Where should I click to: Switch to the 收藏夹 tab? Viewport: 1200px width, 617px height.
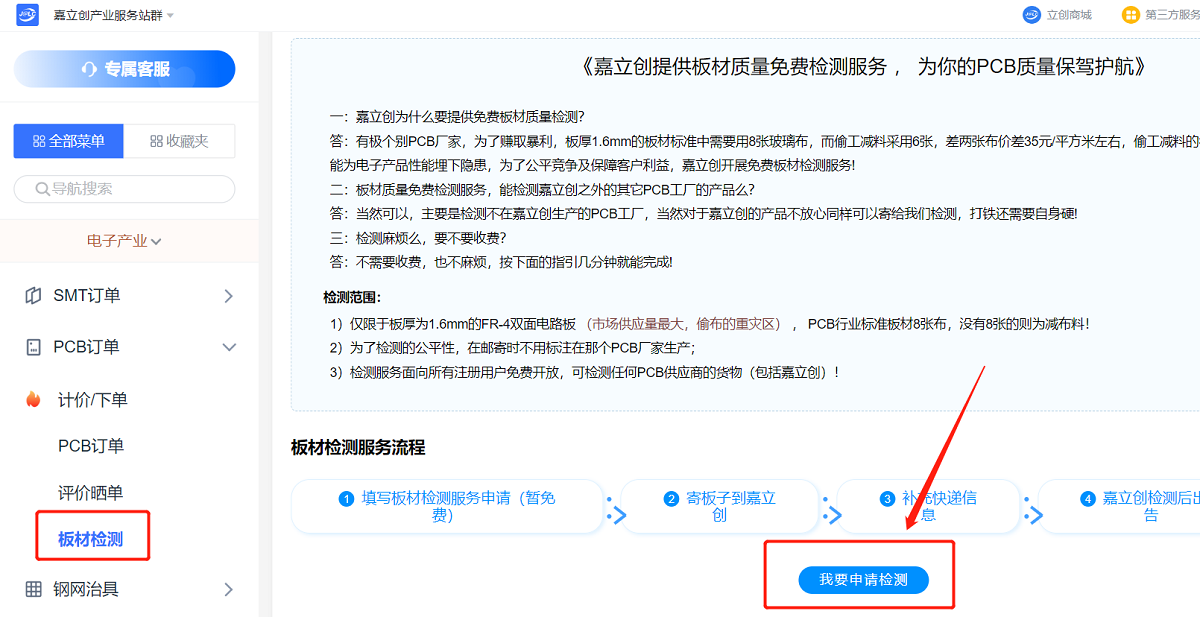coord(179,141)
